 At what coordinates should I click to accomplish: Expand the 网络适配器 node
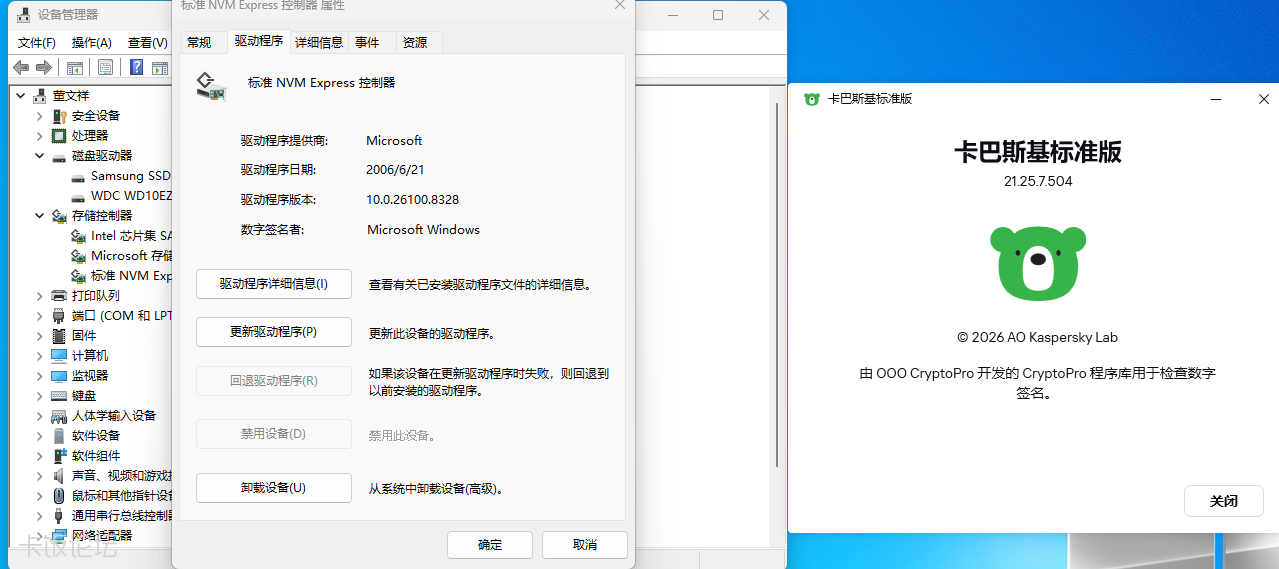tap(40, 536)
